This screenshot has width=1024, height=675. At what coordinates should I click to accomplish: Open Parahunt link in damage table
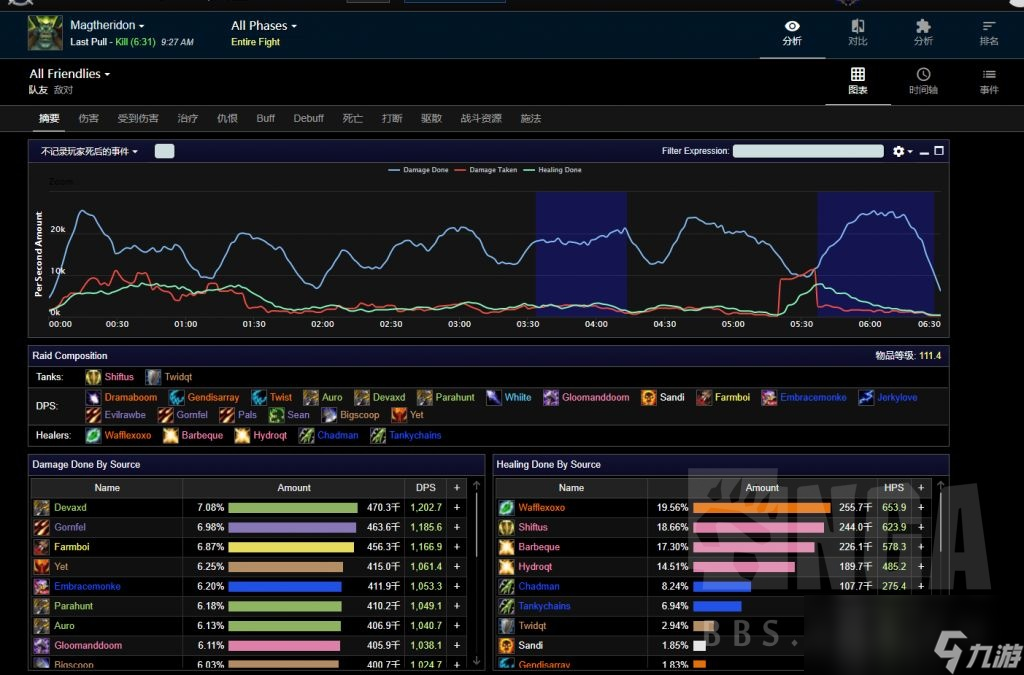(x=73, y=606)
